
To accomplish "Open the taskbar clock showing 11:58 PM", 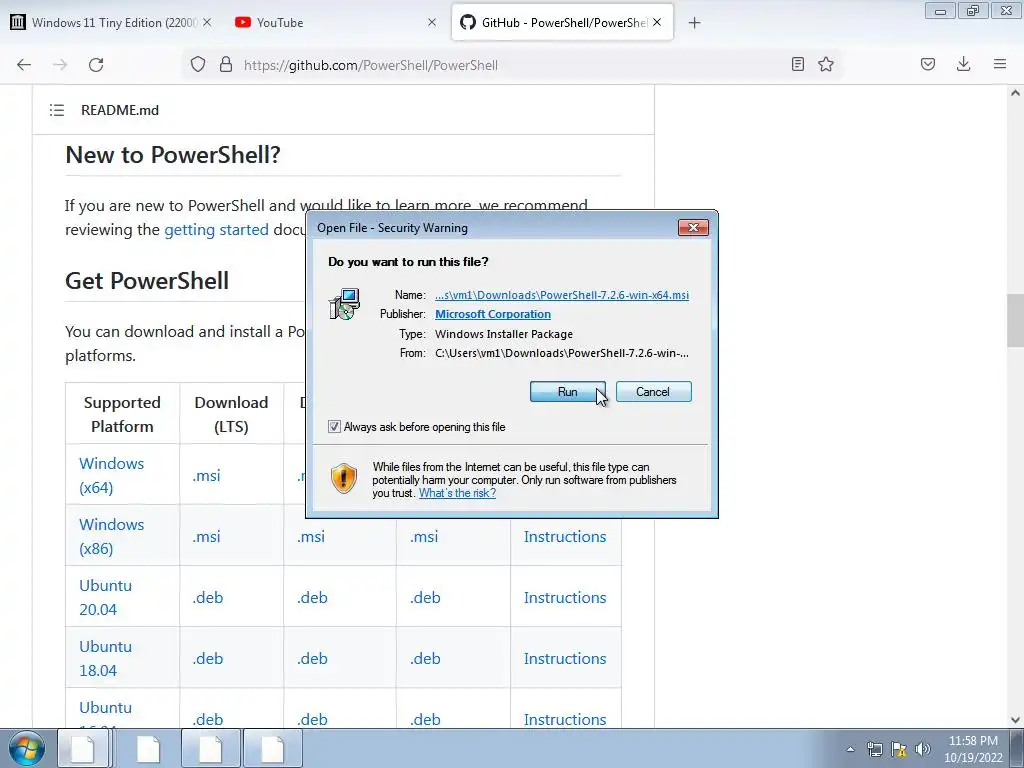I will 973,749.
